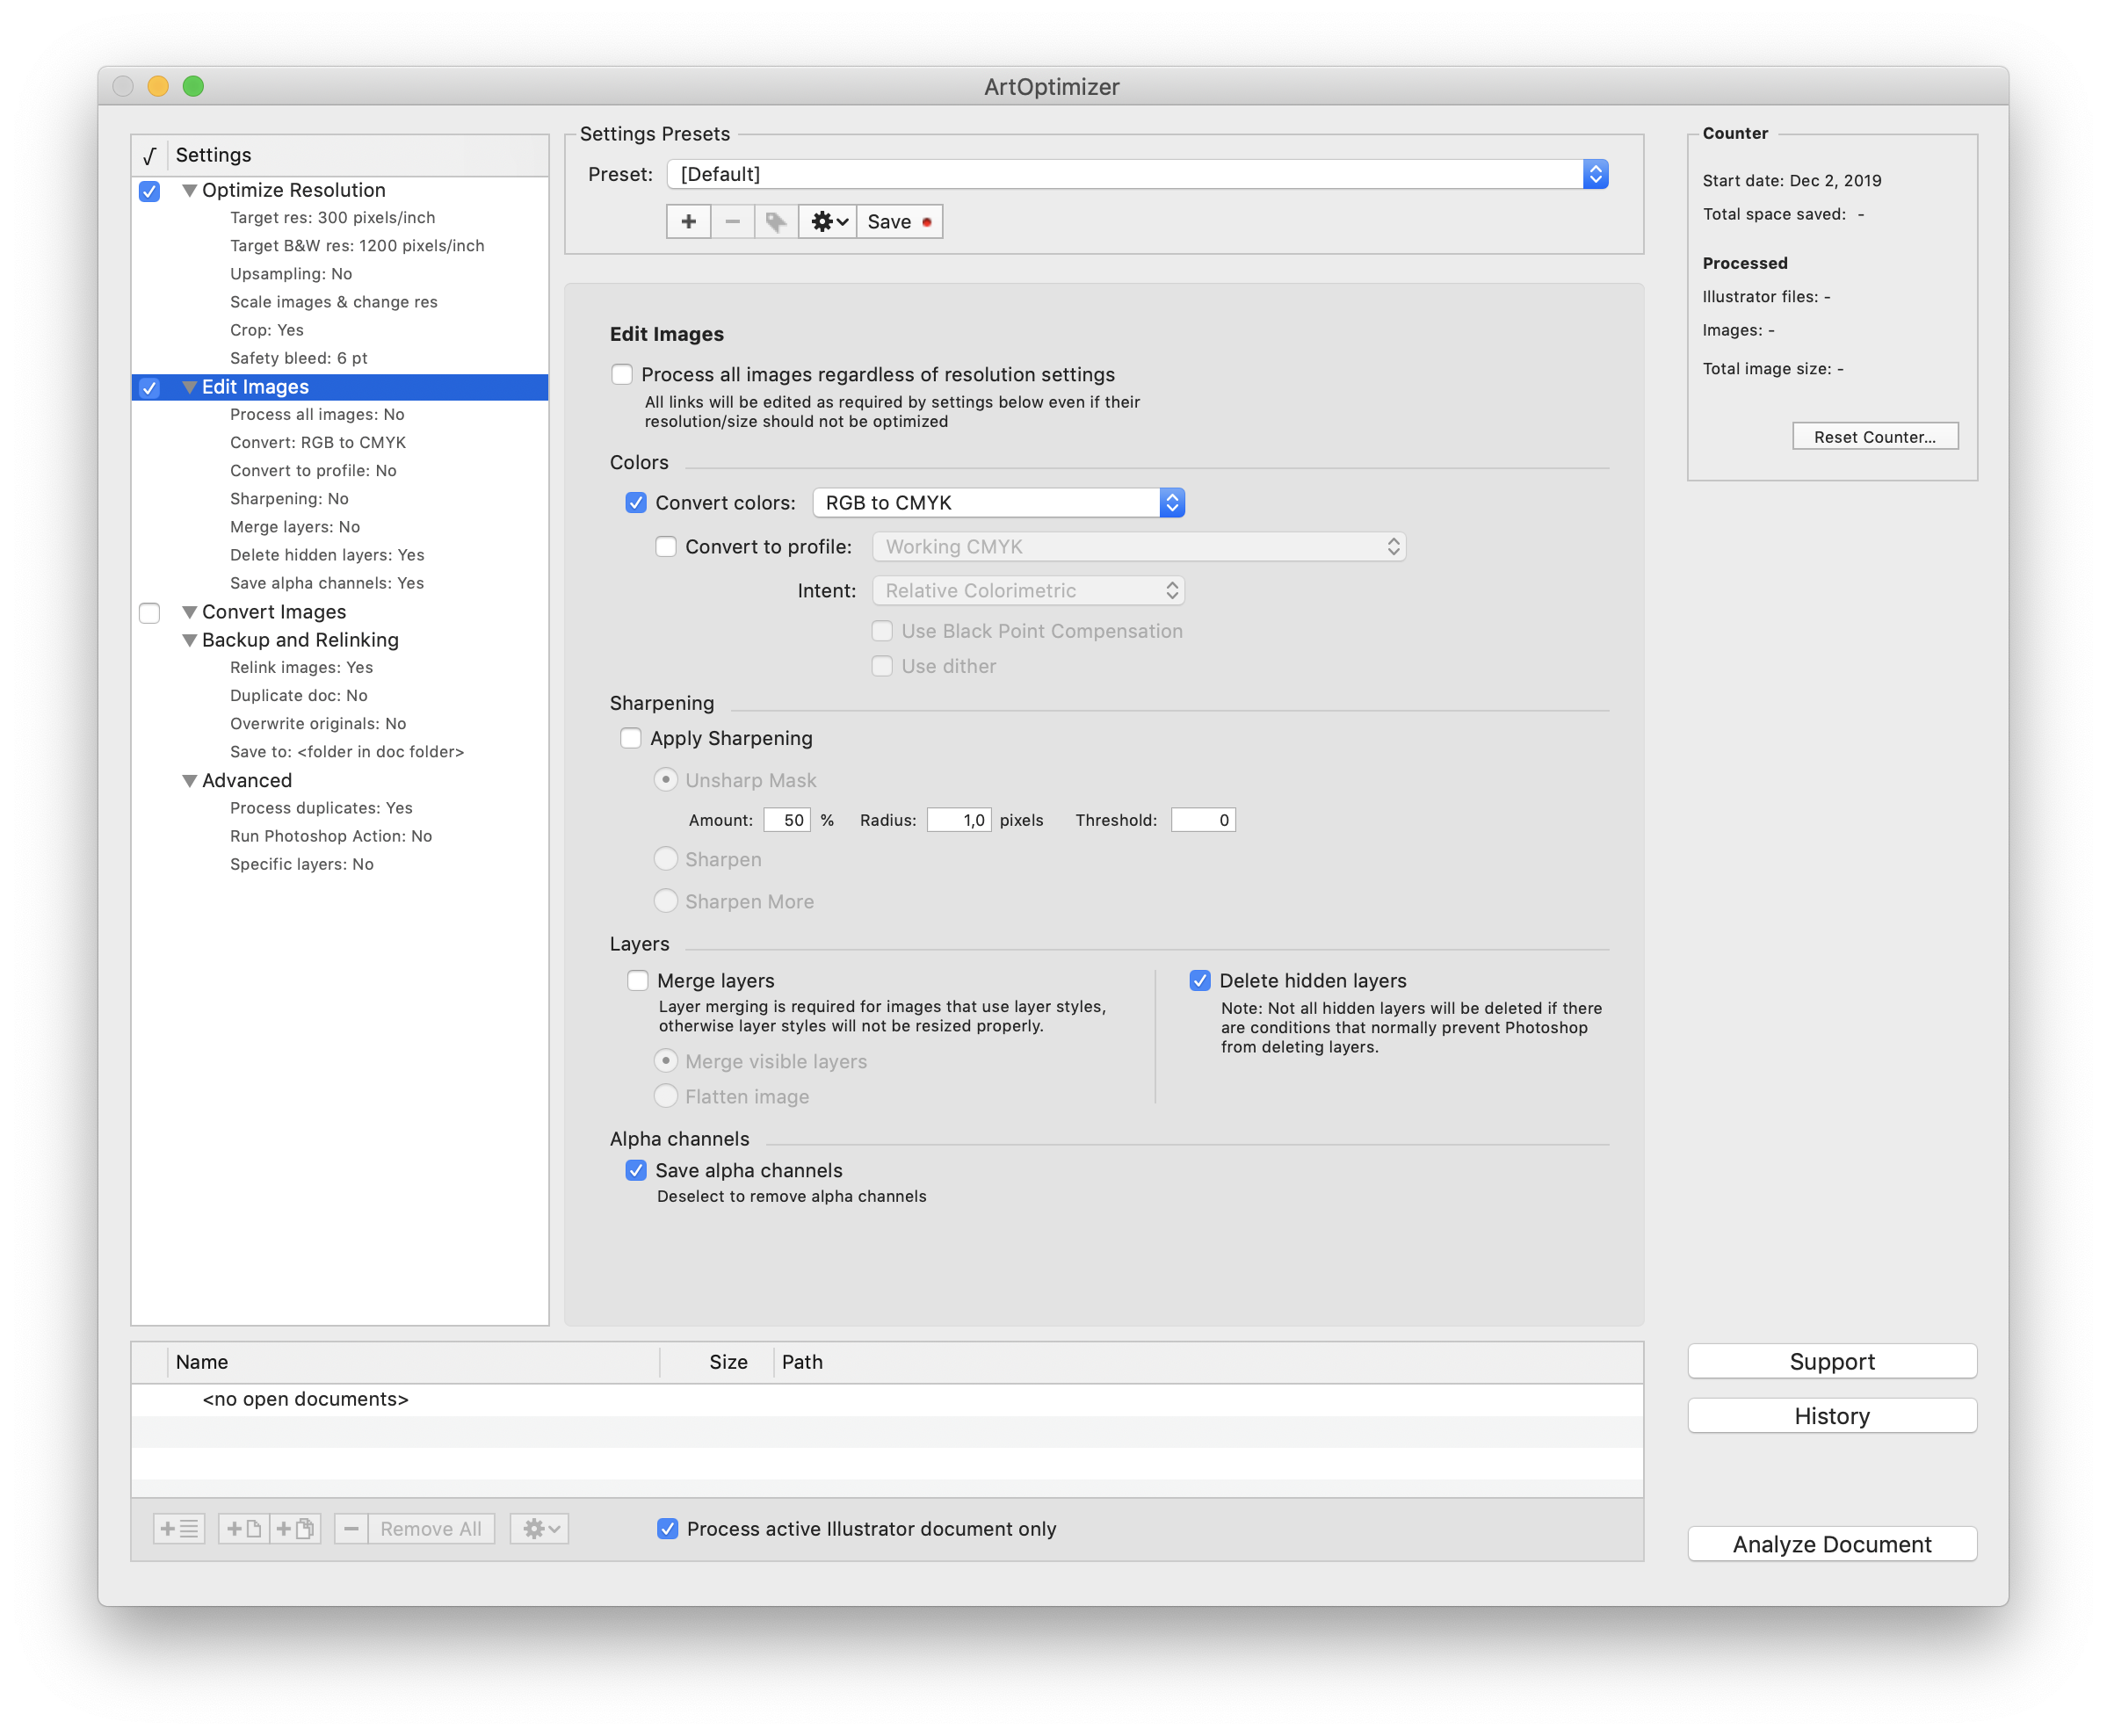Screen dimensions: 2107x1736
Task: Click the sharpening Threshold field
Action: 1203,820
